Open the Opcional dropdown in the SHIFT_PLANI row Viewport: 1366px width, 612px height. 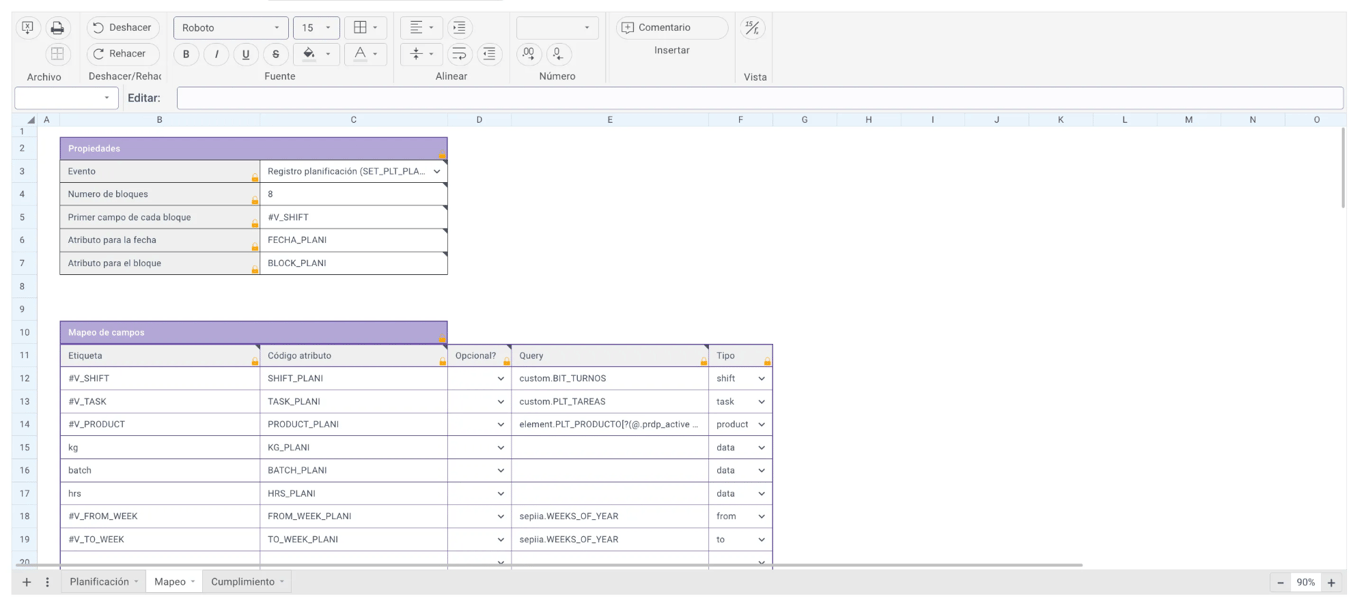pos(500,379)
